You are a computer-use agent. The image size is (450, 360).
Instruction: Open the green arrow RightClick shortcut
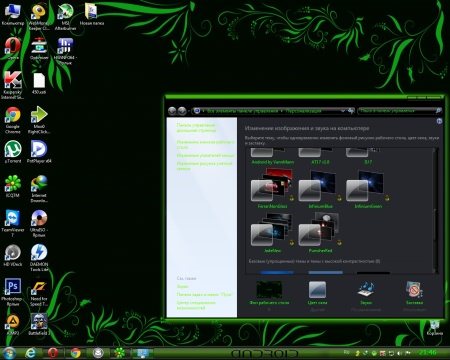[39, 120]
